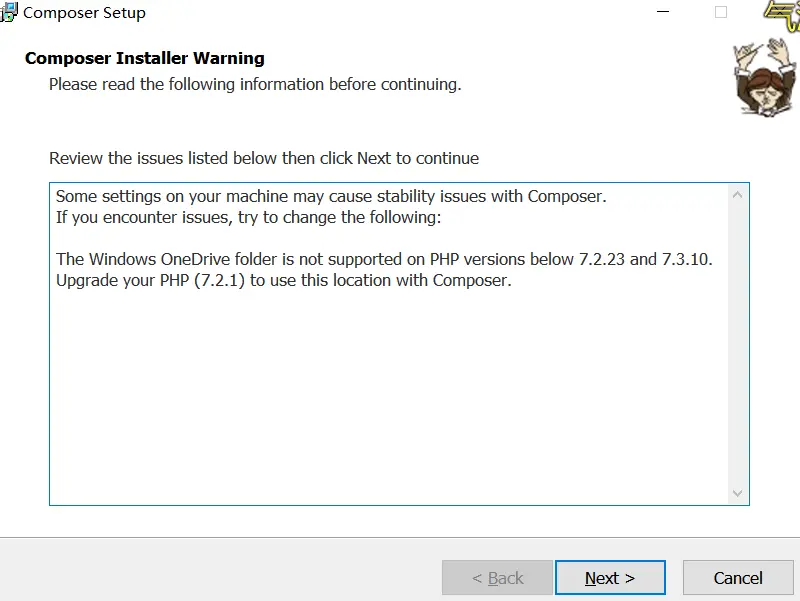
Task: Click 'Please read the following information' text
Action: point(255,84)
